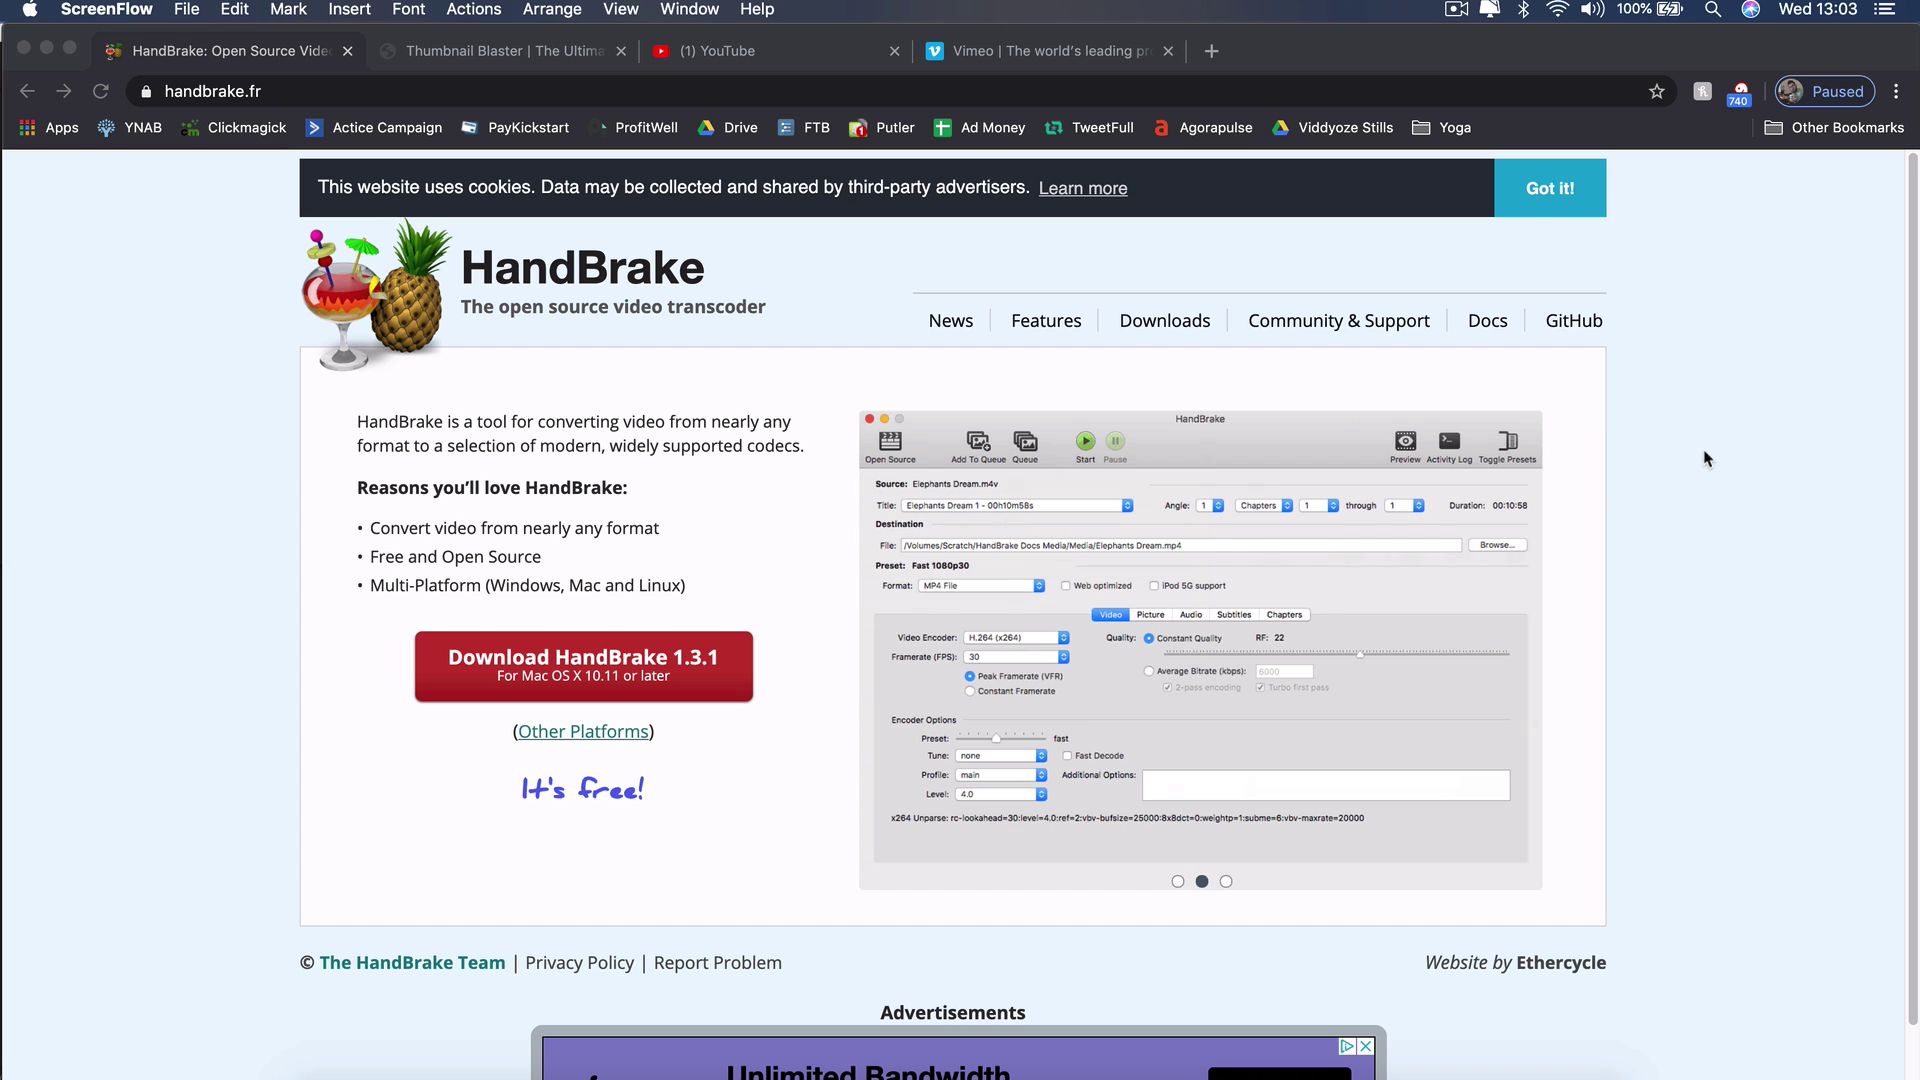
Task: Select Peak Framerate (VFR) radio button
Action: (x=970, y=676)
